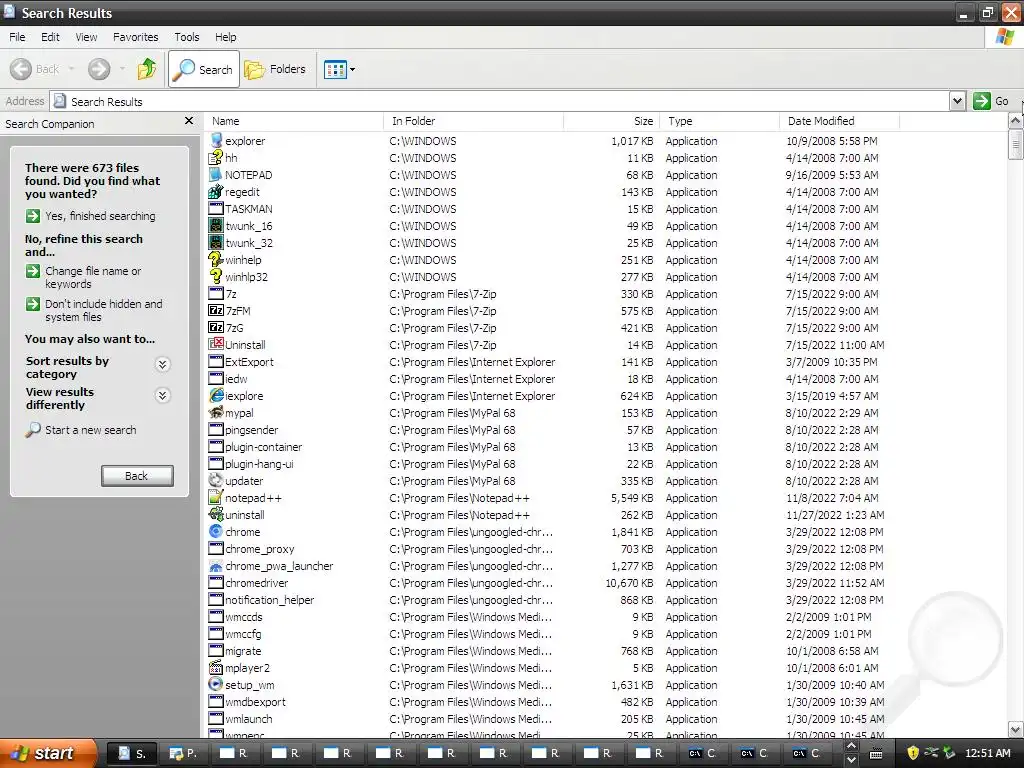1024x768 pixels.
Task: Toggle the Search pane button
Action: tap(204, 69)
